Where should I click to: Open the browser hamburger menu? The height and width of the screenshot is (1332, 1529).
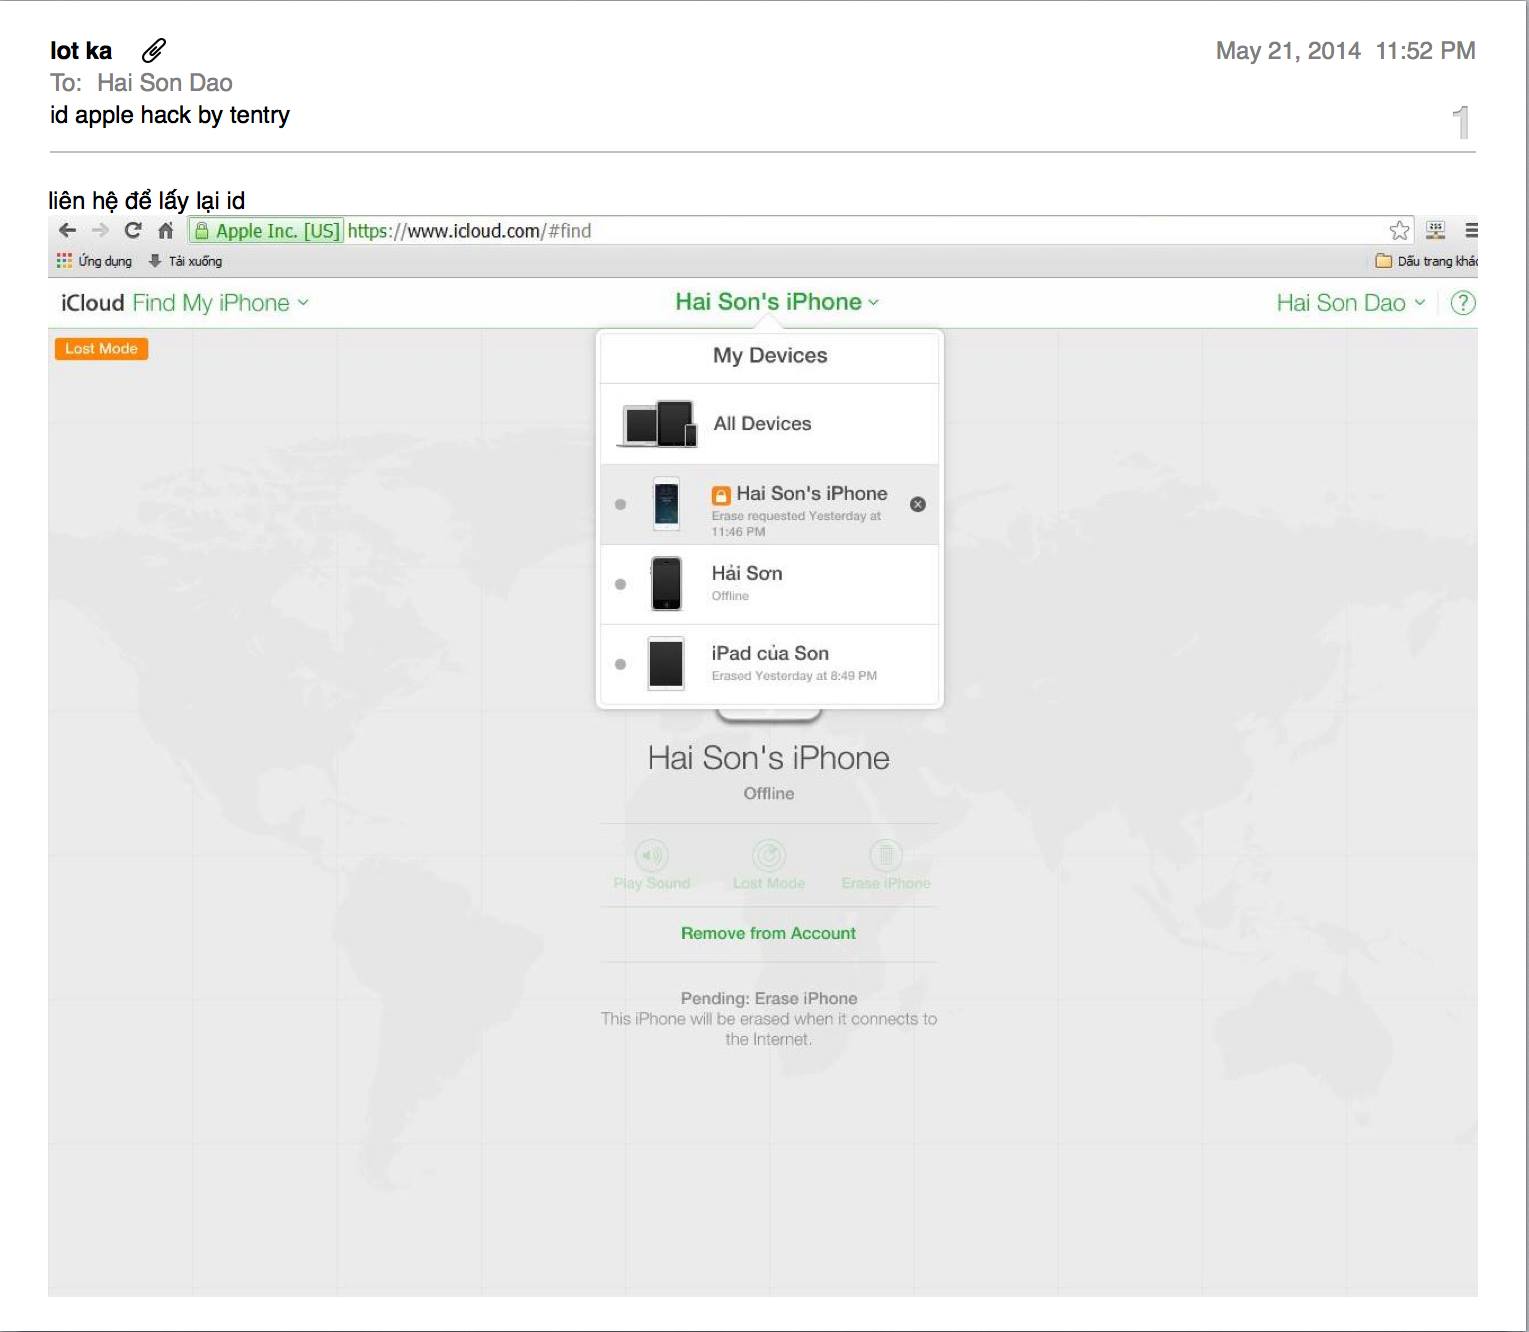[x=1470, y=231]
